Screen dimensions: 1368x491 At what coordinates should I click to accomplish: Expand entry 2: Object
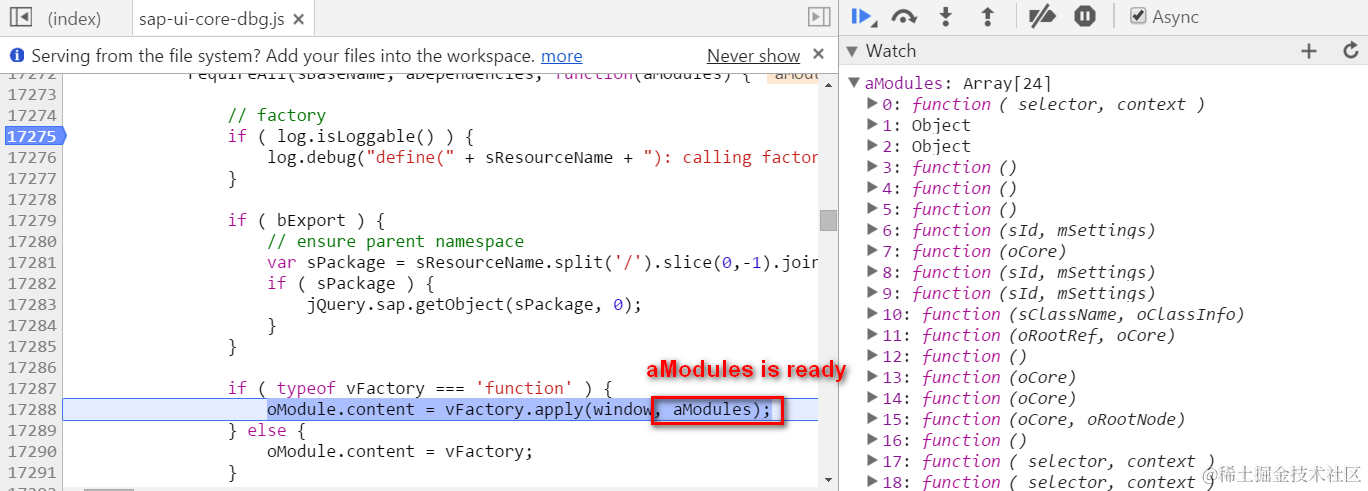point(872,146)
